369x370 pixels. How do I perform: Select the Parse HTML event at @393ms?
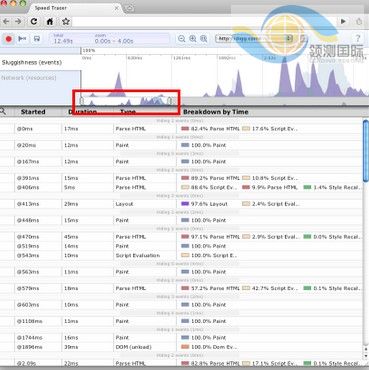pos(182,178)
